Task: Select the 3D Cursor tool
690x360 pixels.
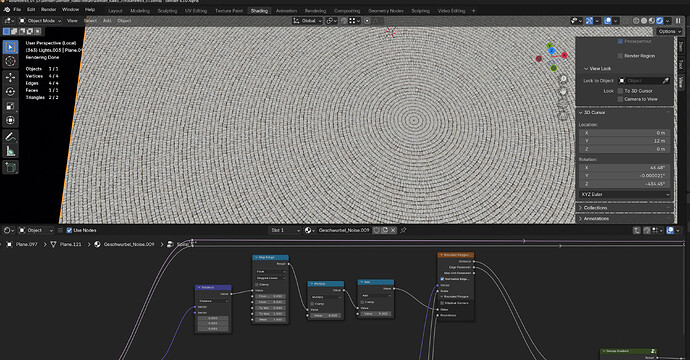Action: tap(11, 62)
